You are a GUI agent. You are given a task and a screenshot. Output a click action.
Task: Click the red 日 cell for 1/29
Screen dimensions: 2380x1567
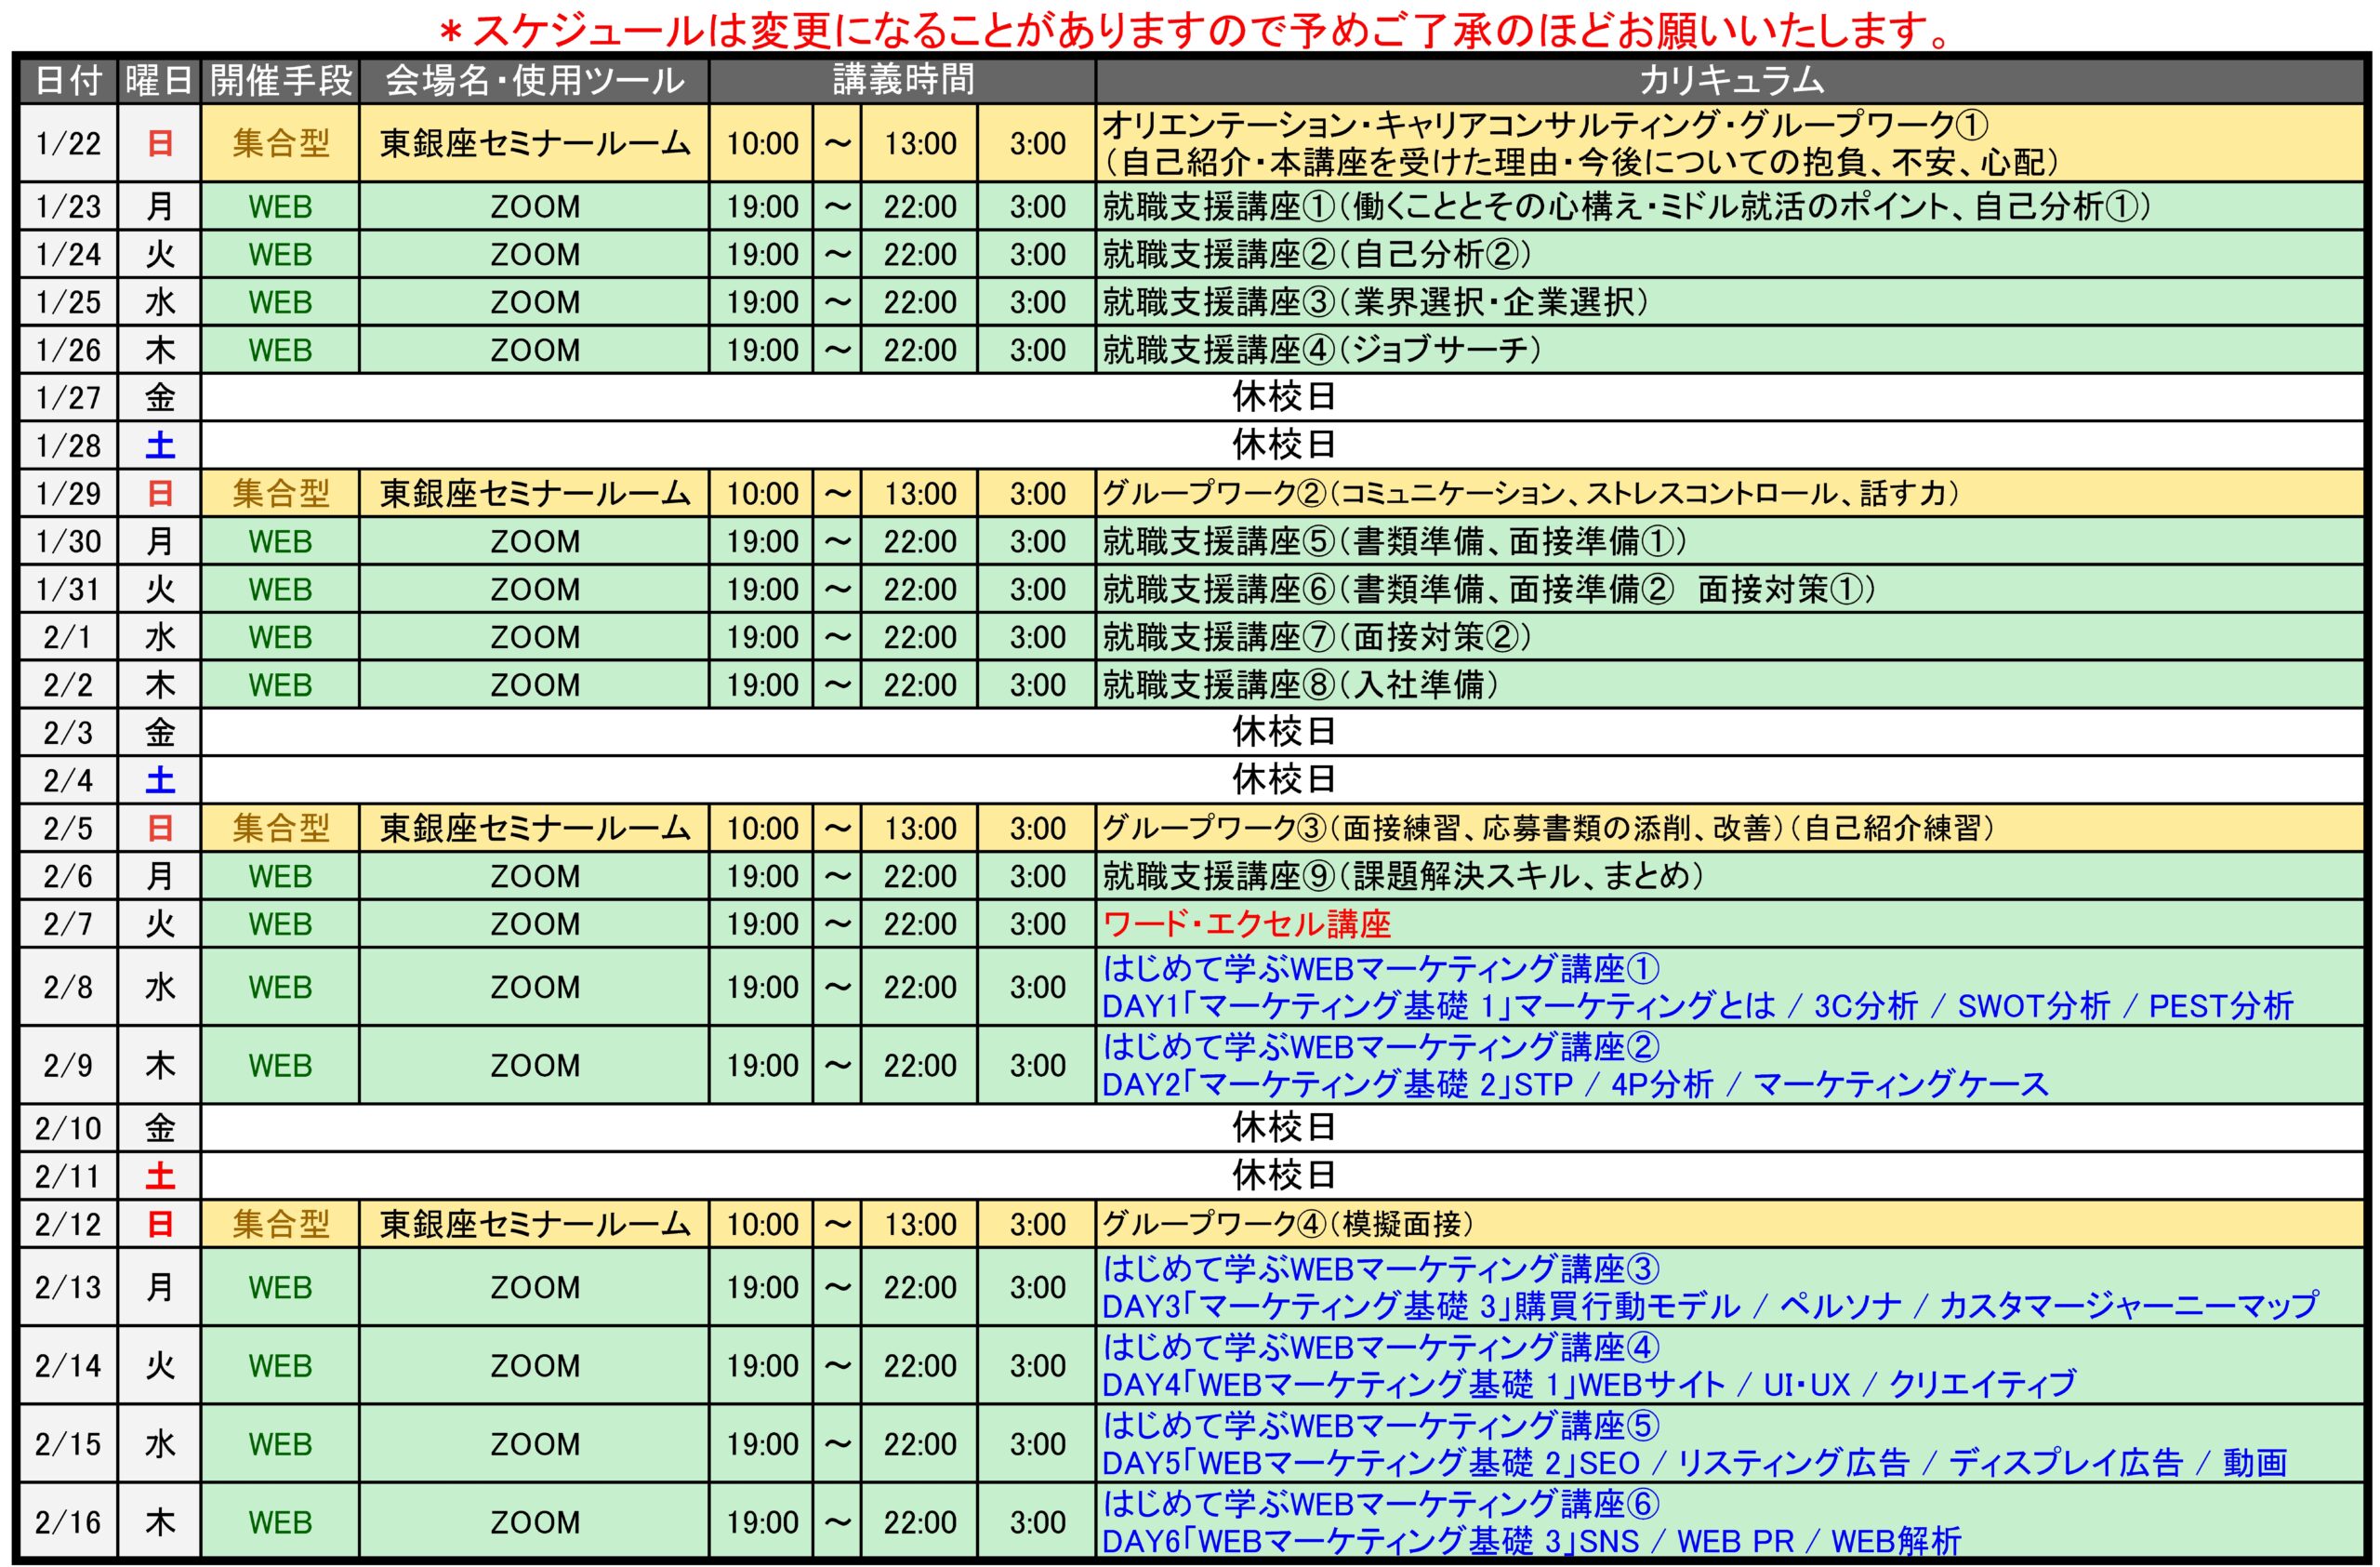(159, 493)
